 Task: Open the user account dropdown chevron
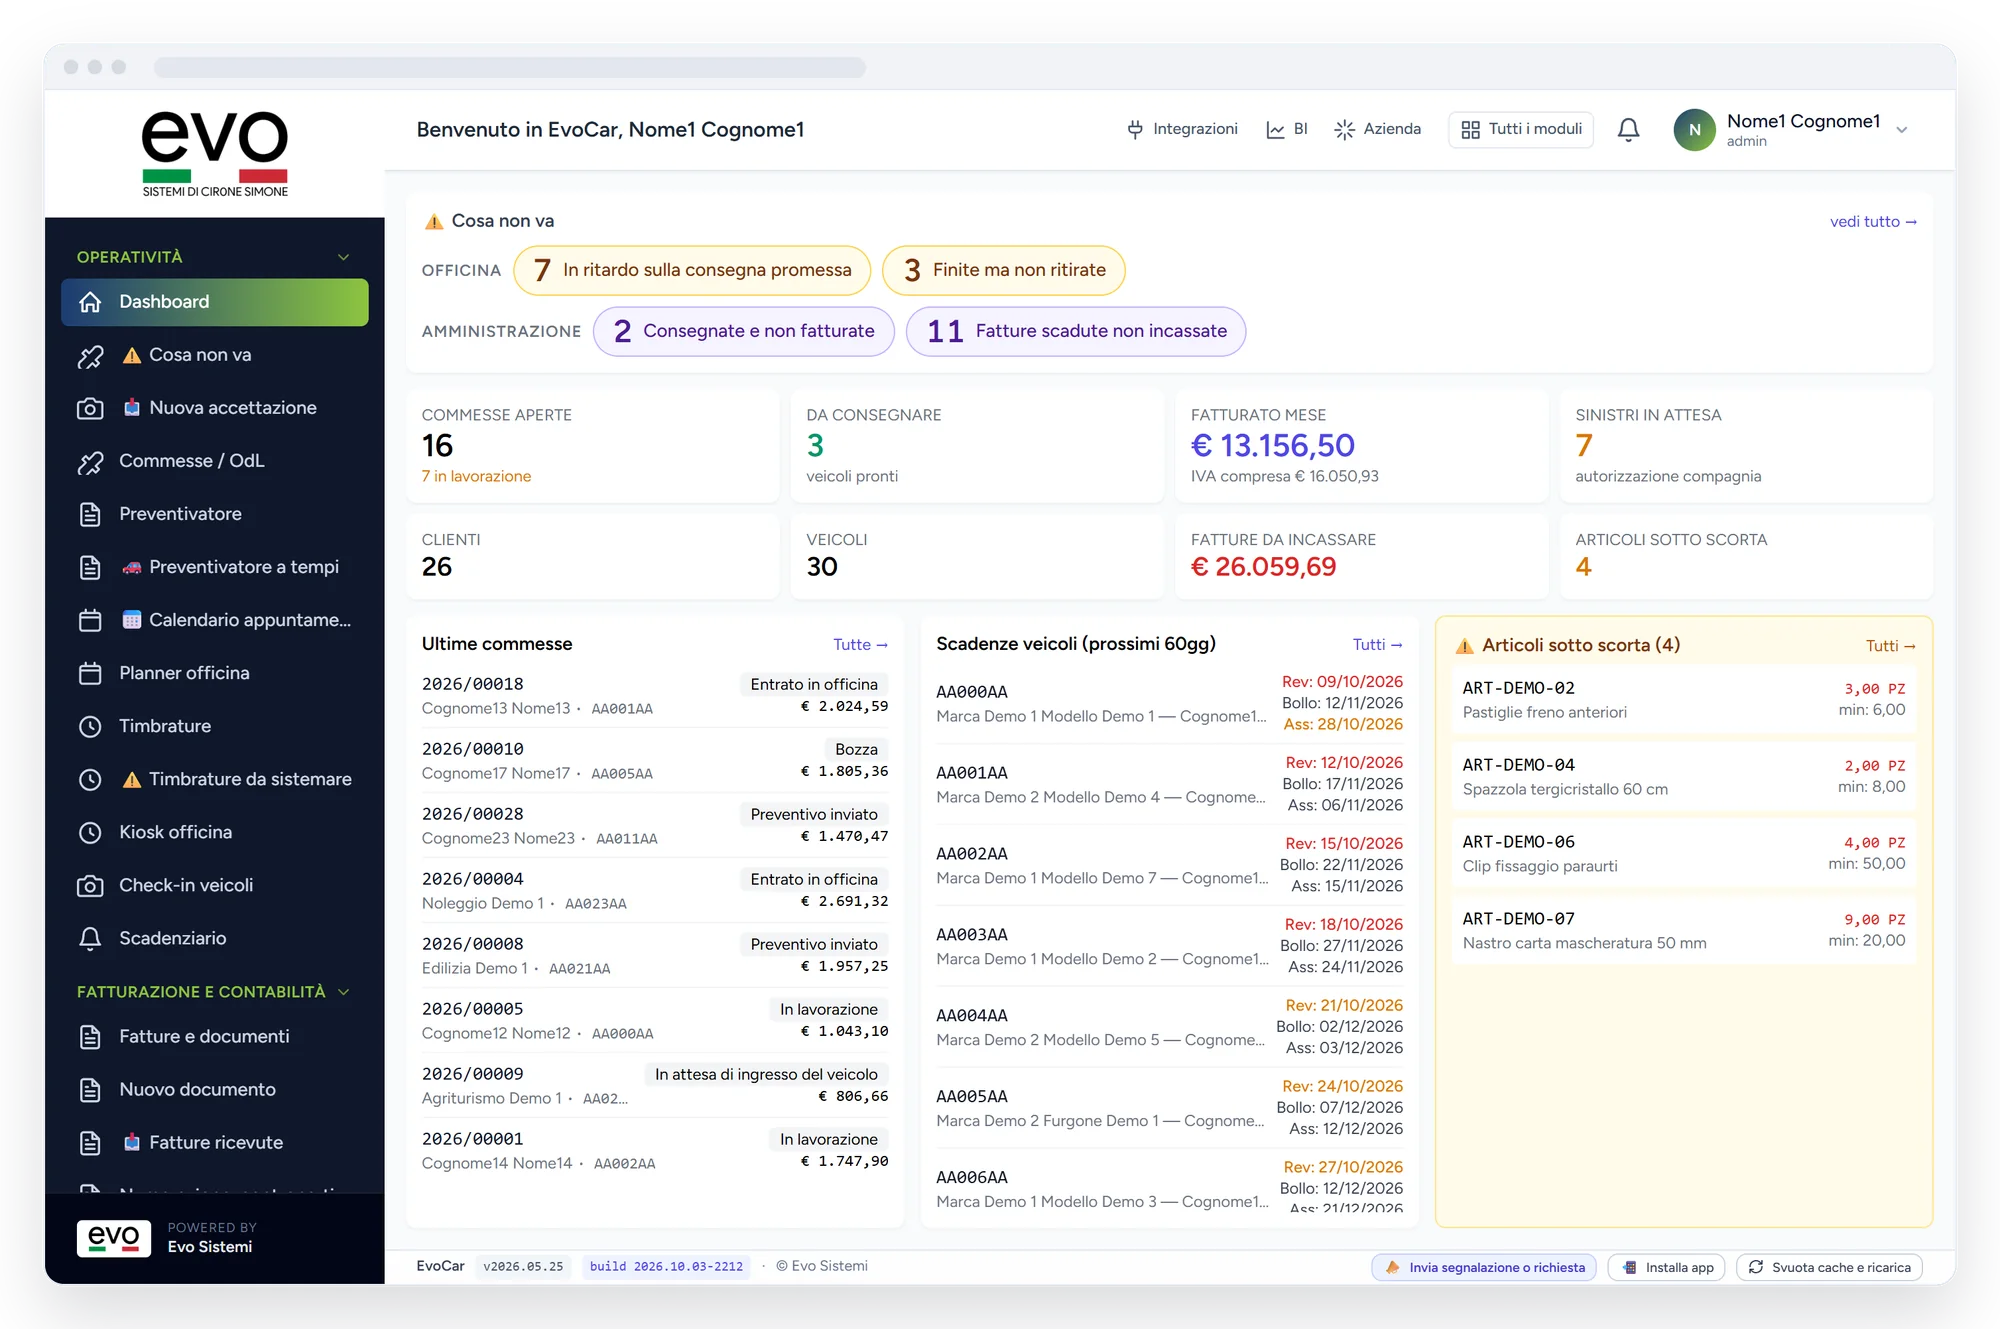click(x=1901, y=130)
